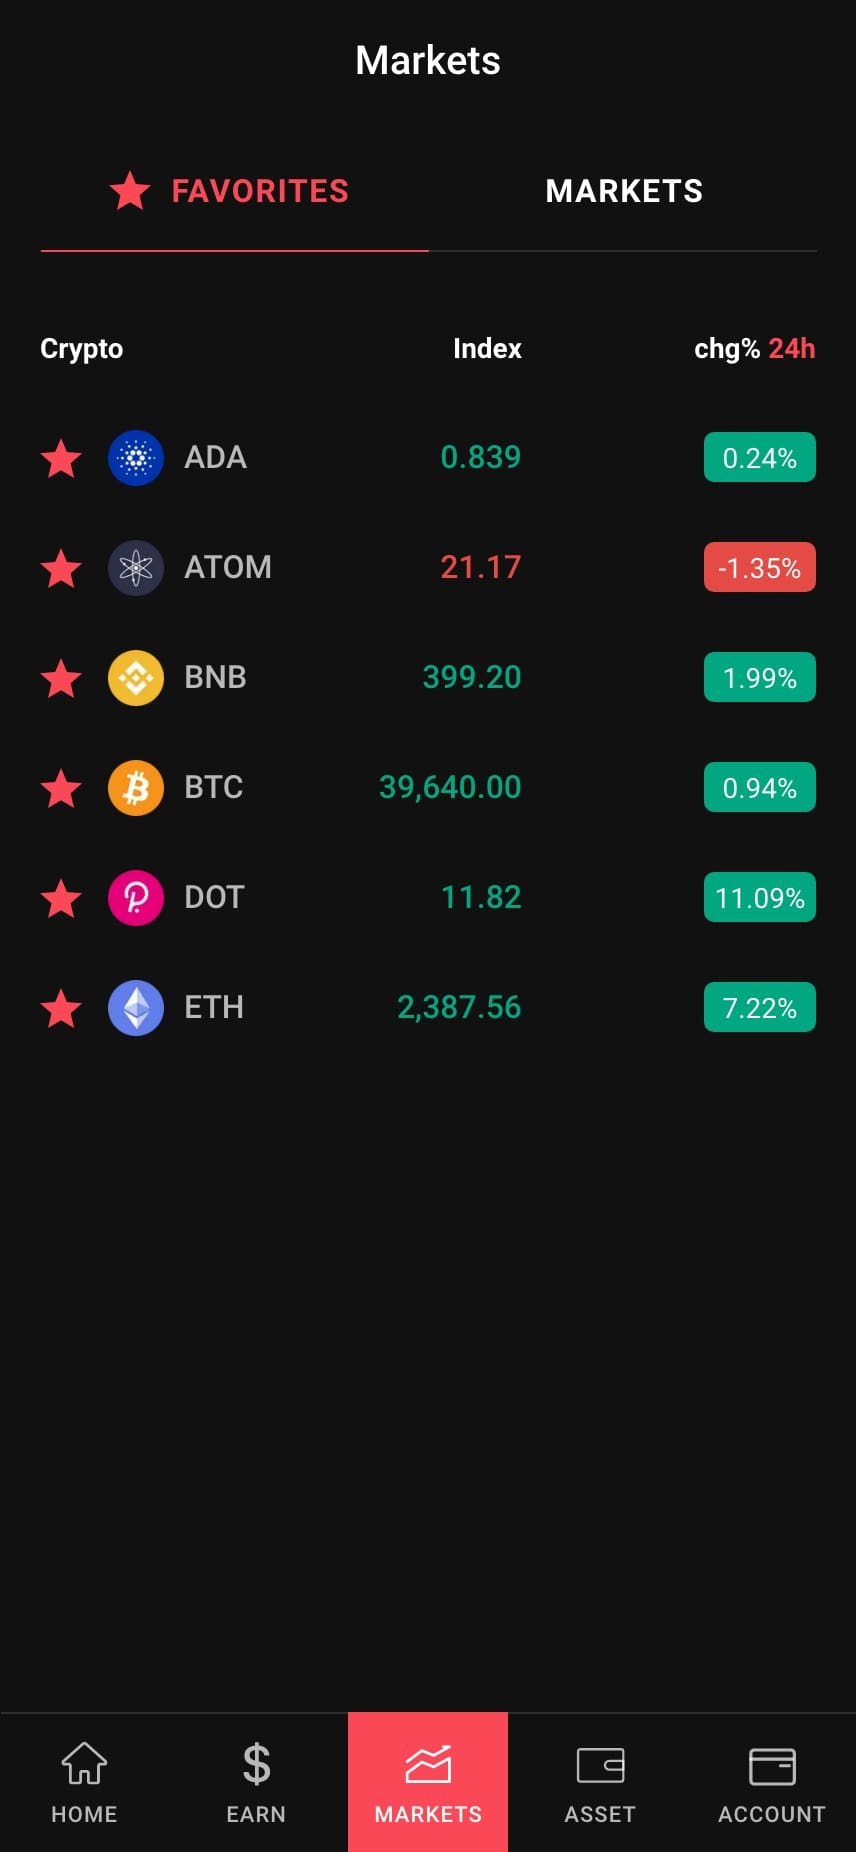Sort list by Index column header
Screen dimensions: 856x1852
487,349
